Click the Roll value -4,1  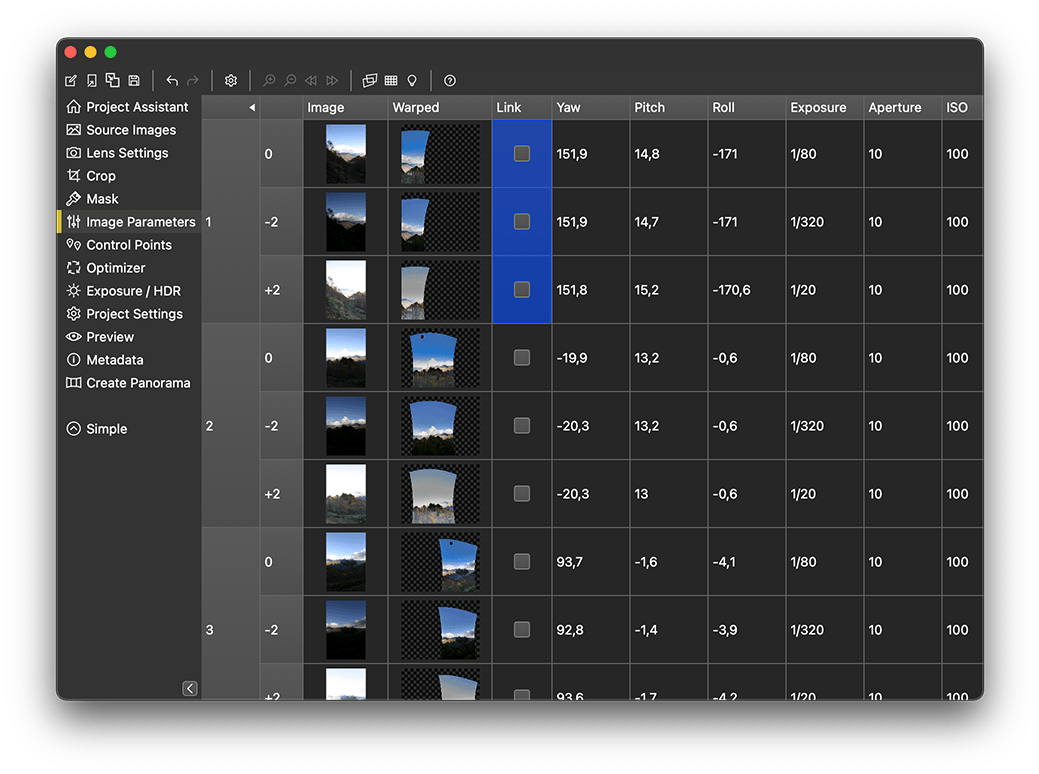click(725, 562)
